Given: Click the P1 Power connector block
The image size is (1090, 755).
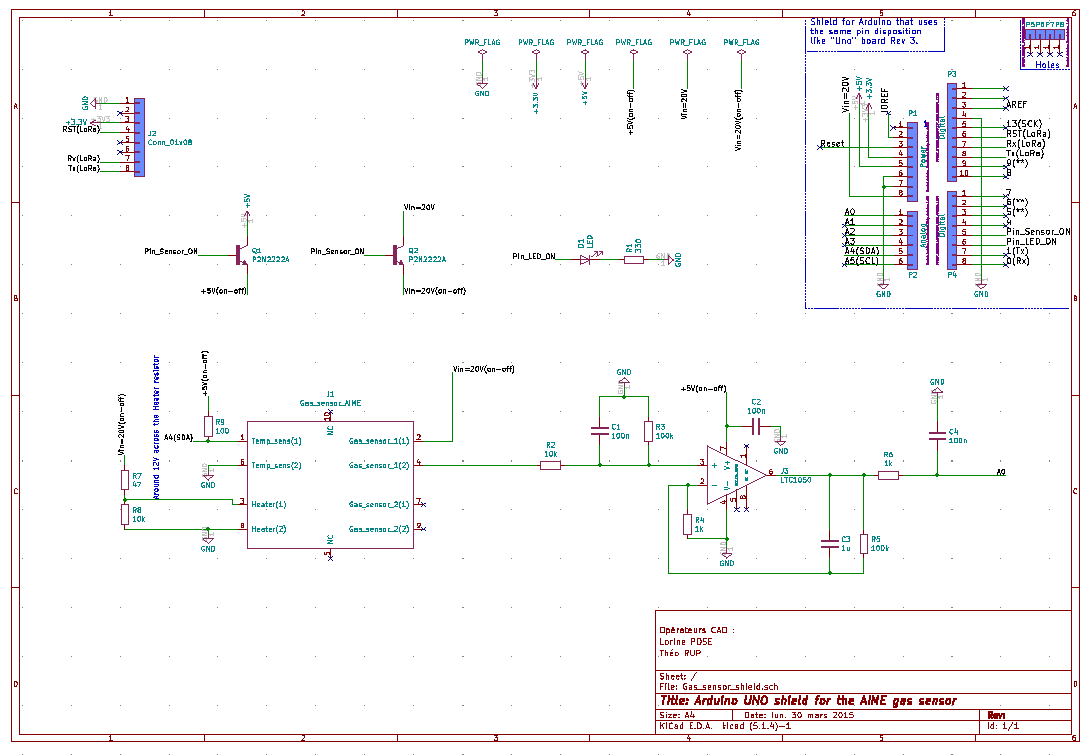Looking at the screenshot, I should click(x=913, y=162).
